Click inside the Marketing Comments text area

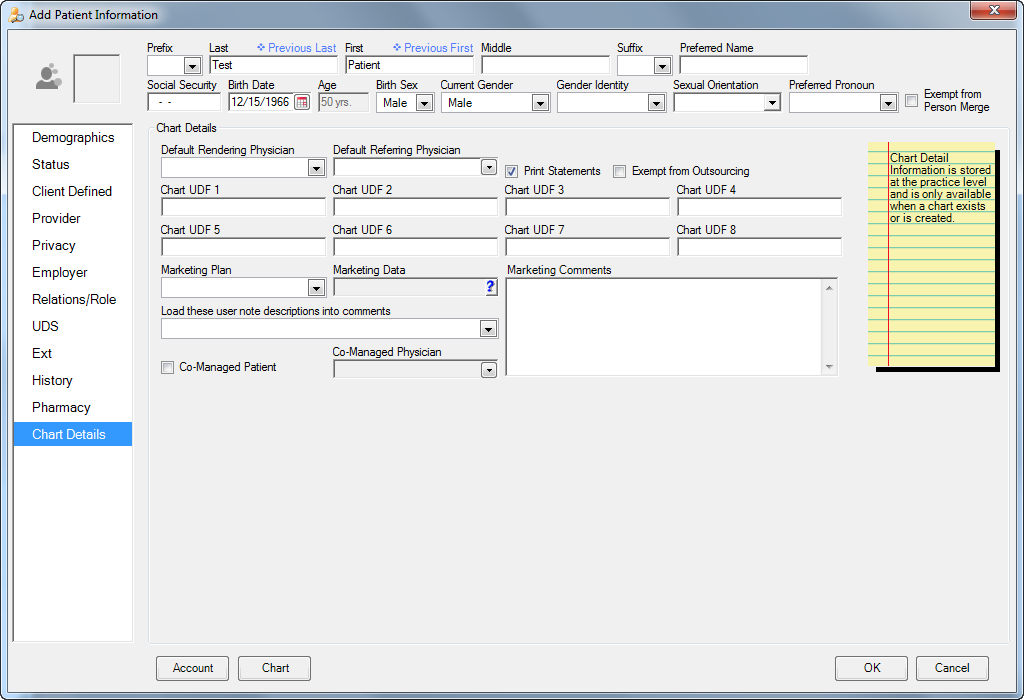pyautogui.click(x=664, y=327)
